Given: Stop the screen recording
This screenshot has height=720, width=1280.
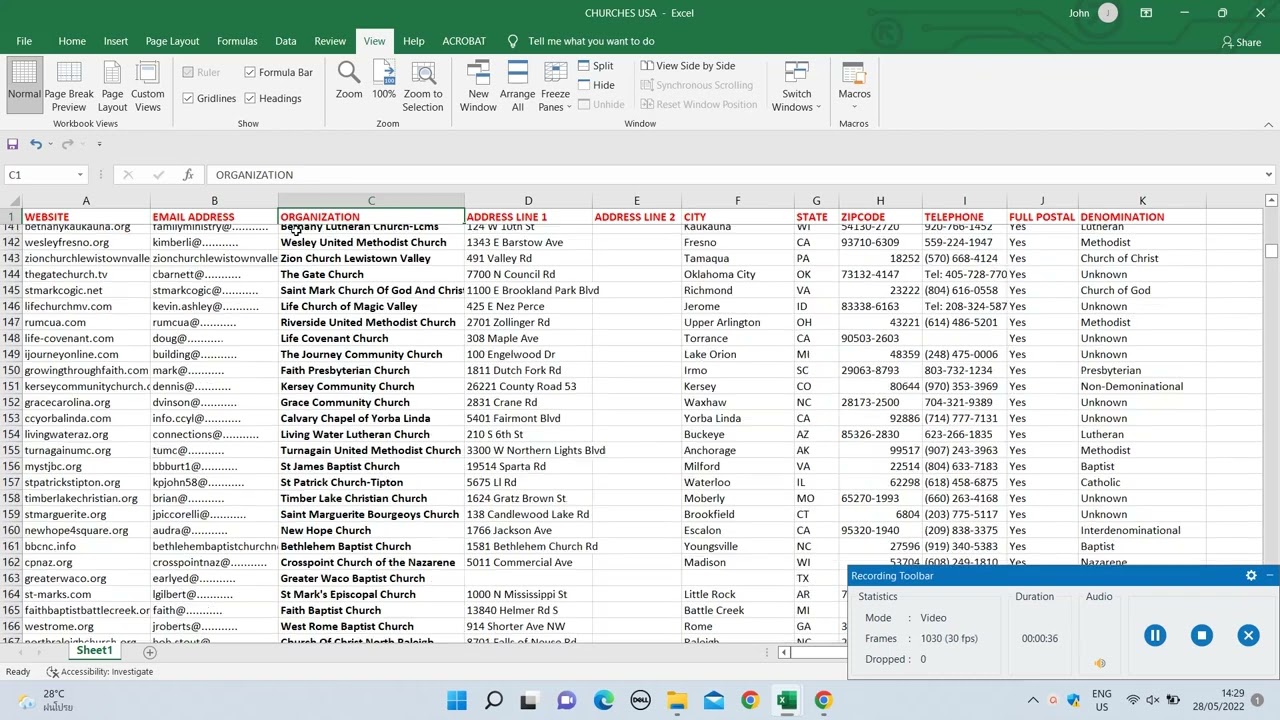Looking at the screenshot, I should 1202,636.
